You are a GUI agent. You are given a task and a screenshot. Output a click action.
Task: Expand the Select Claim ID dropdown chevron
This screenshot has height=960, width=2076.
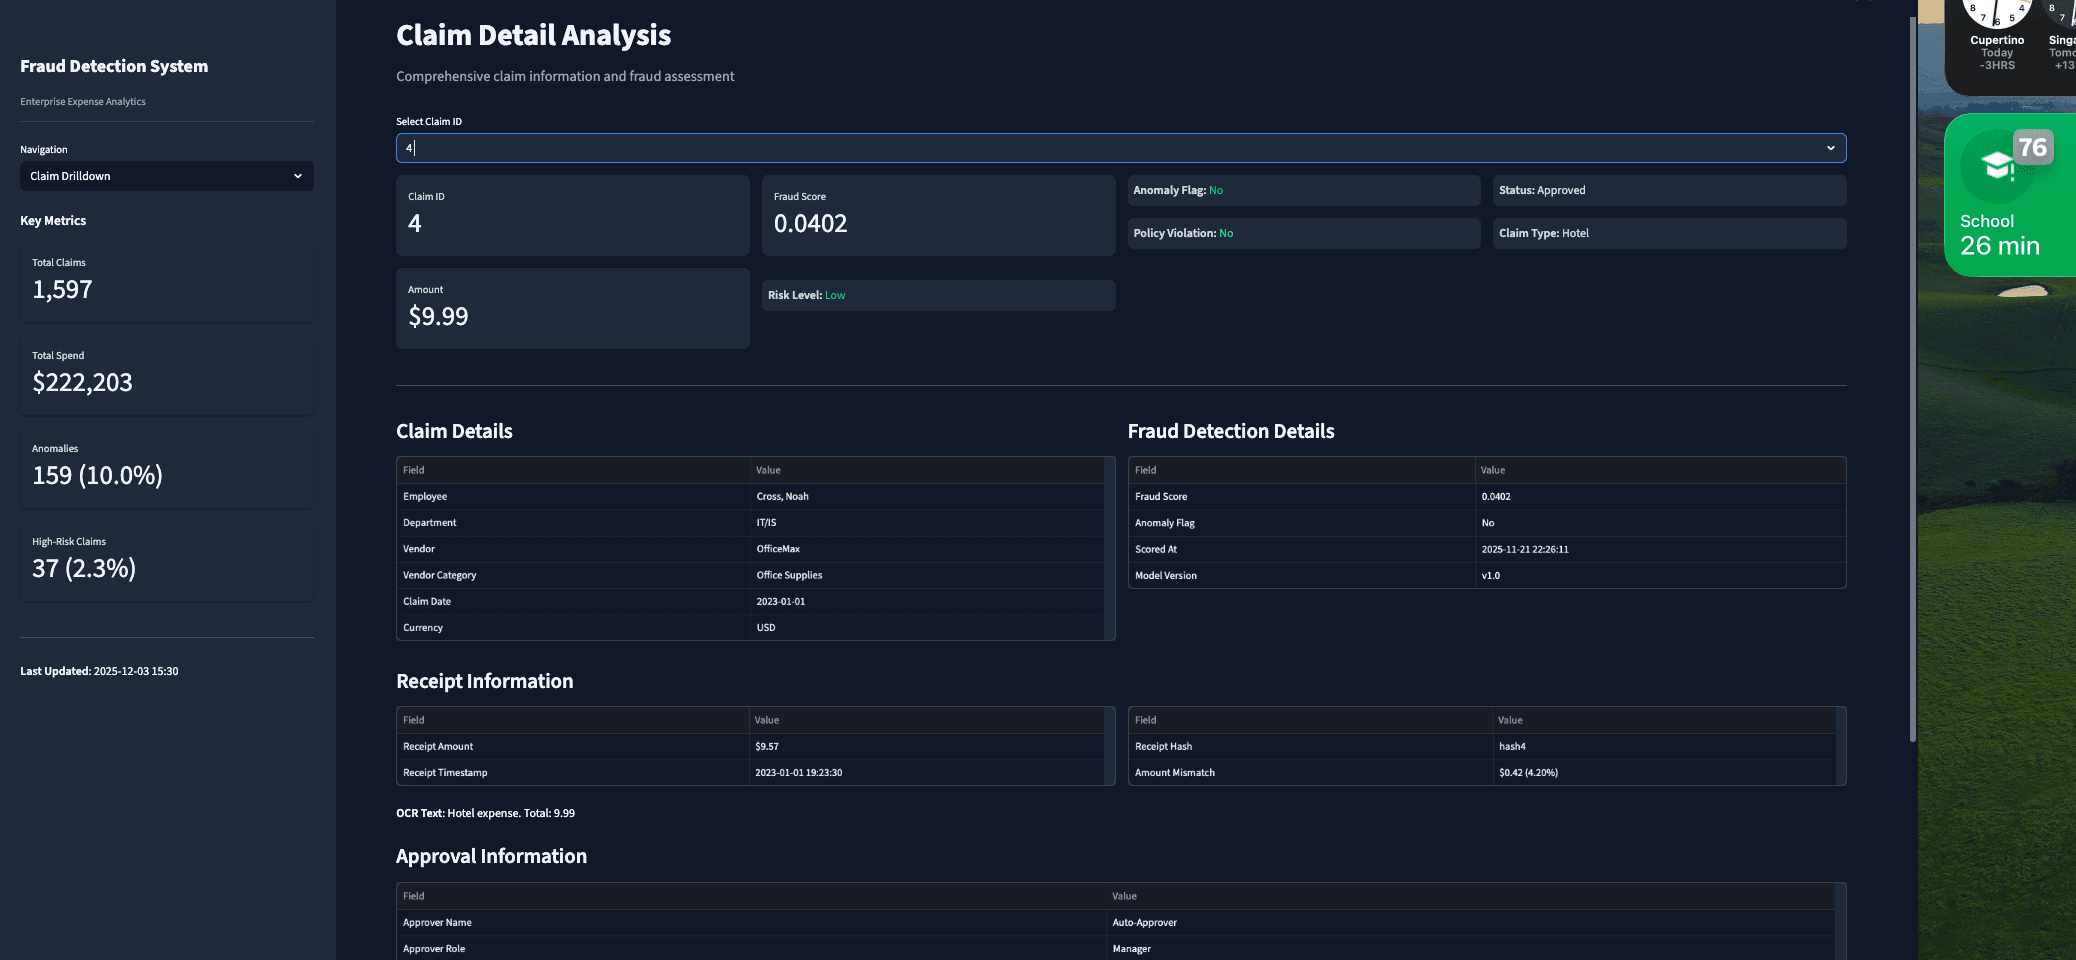[1830, 148]
